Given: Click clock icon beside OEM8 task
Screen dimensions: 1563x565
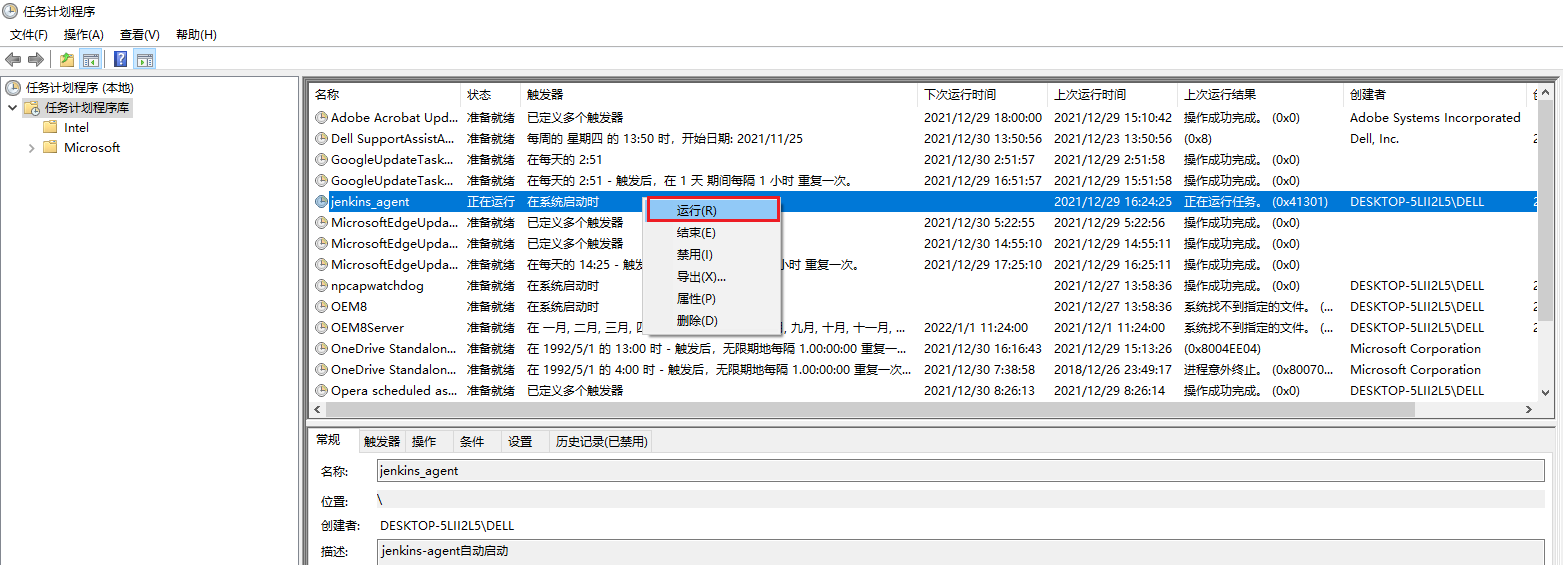Looking at the screenshot, I should pyautogui.click(x=321, y=307).
